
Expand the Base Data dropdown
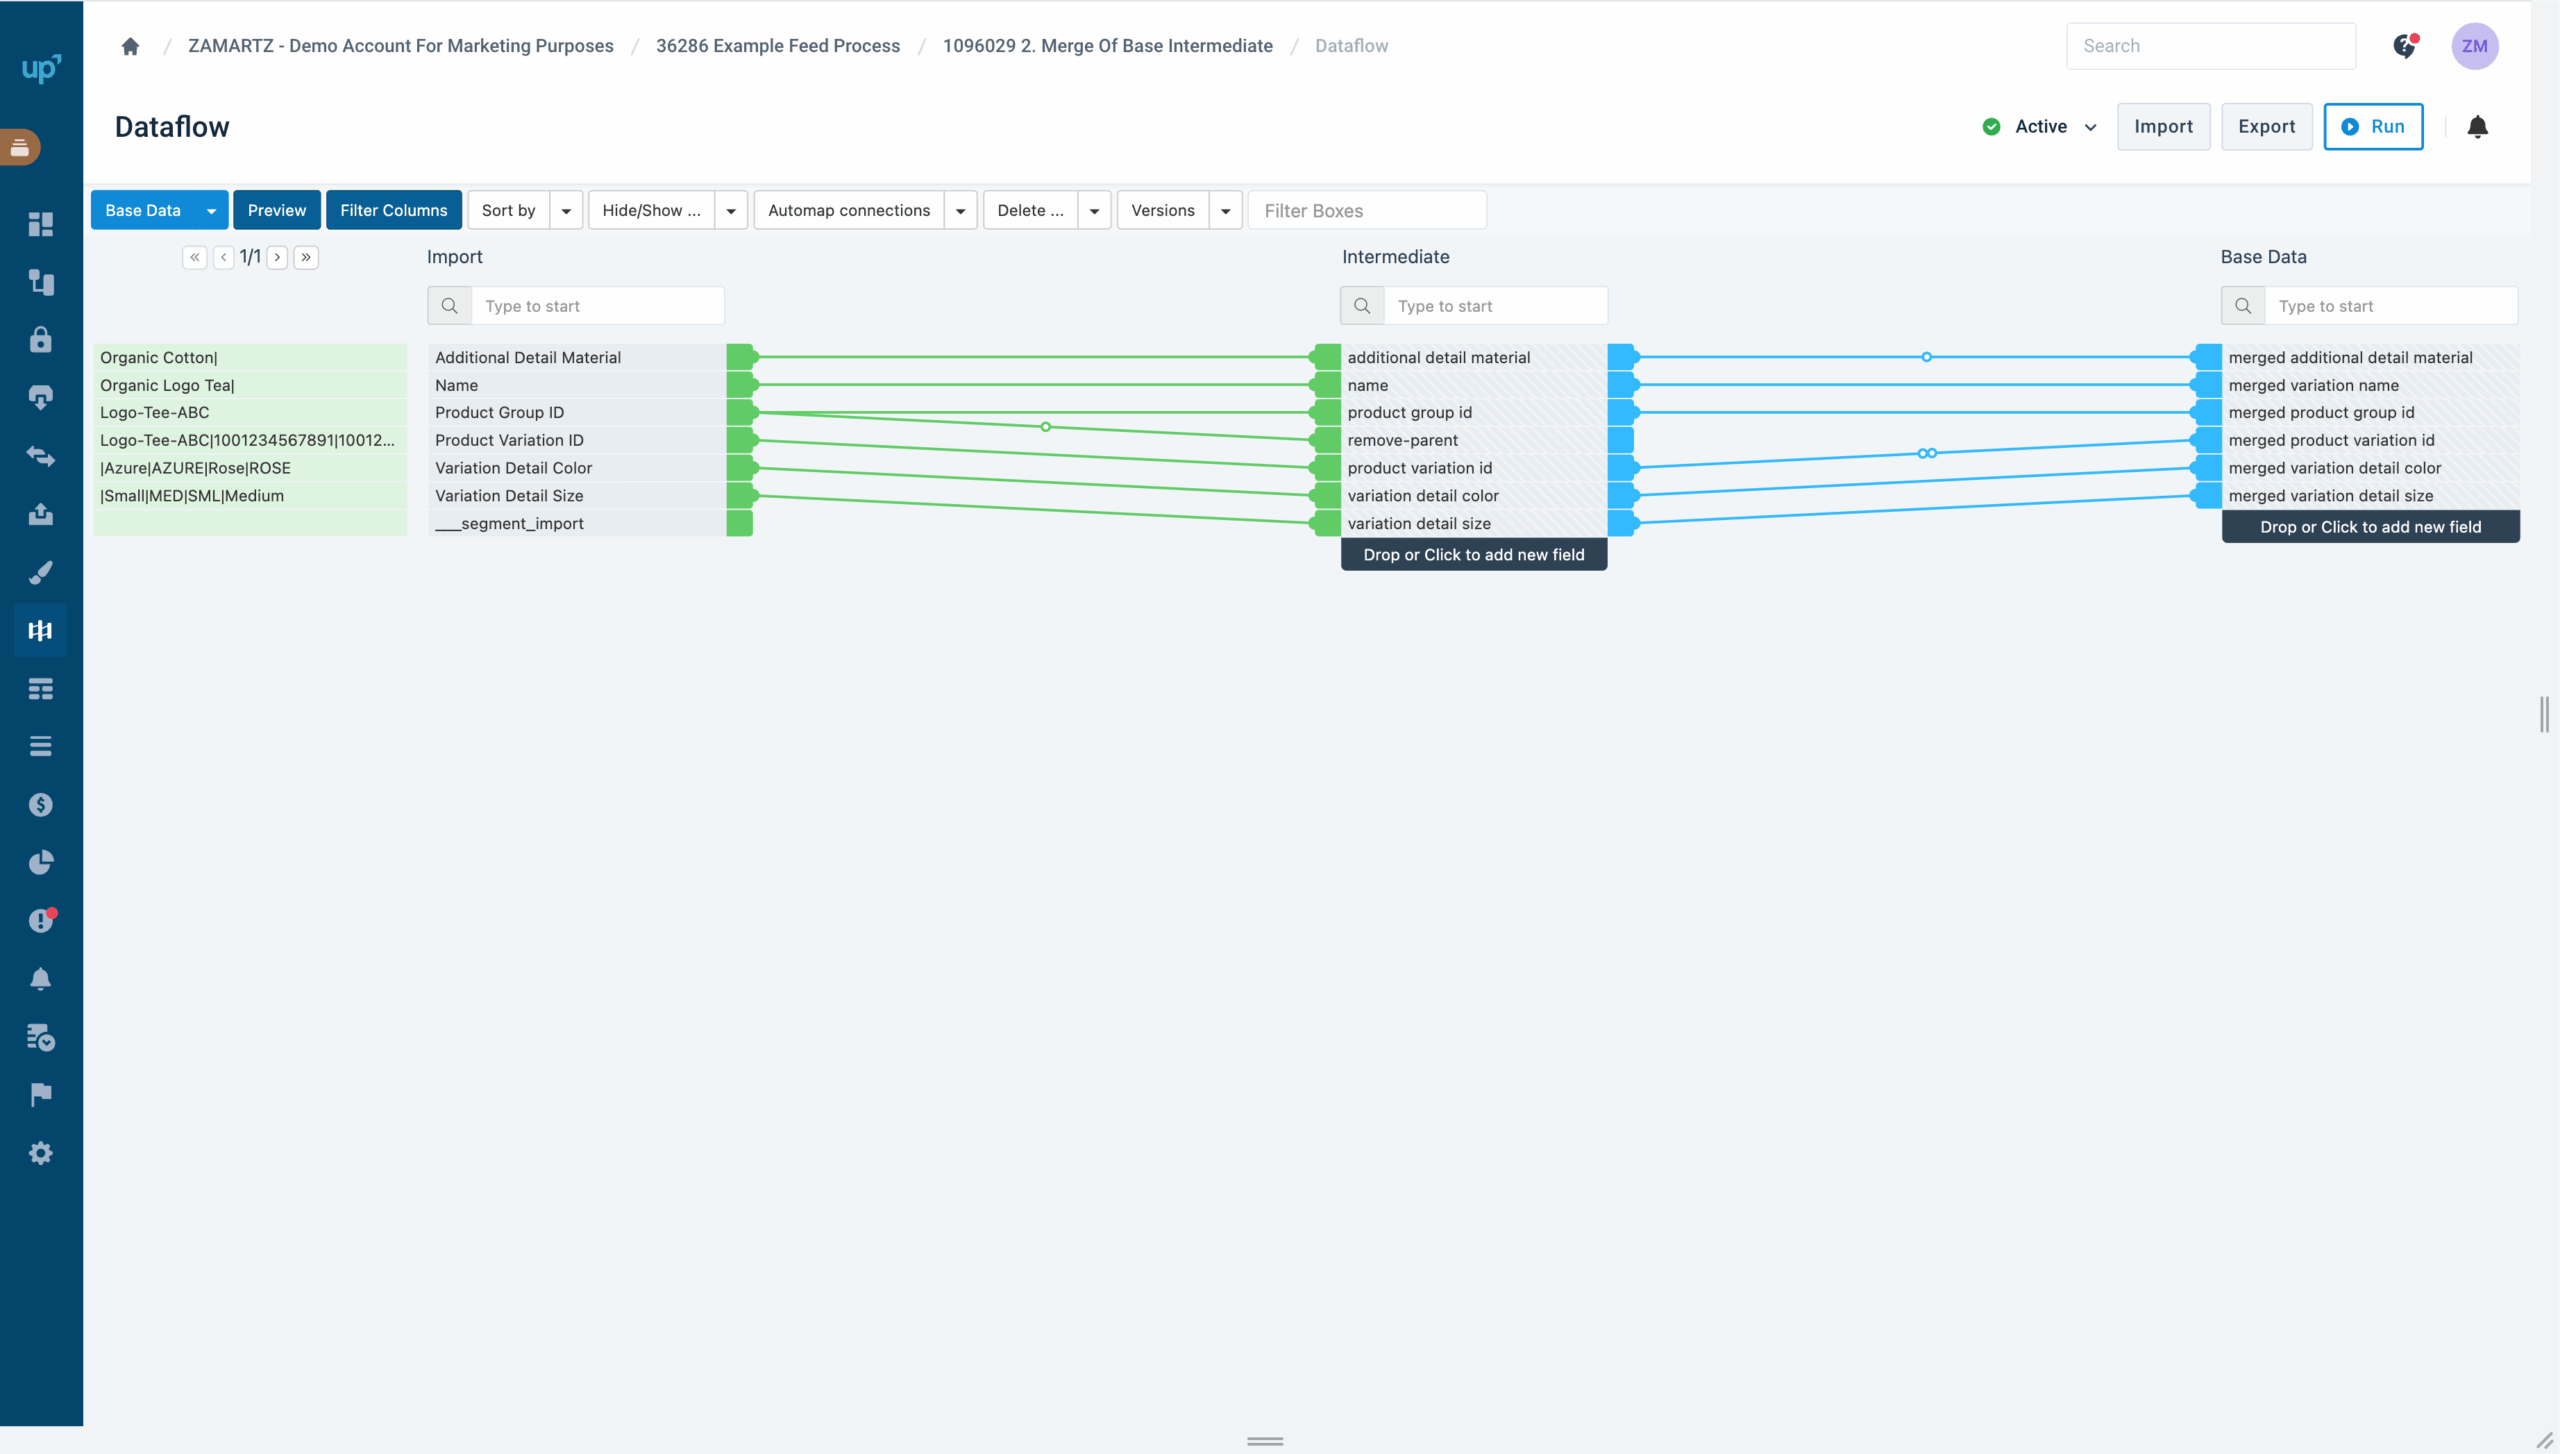coord(210,210)
